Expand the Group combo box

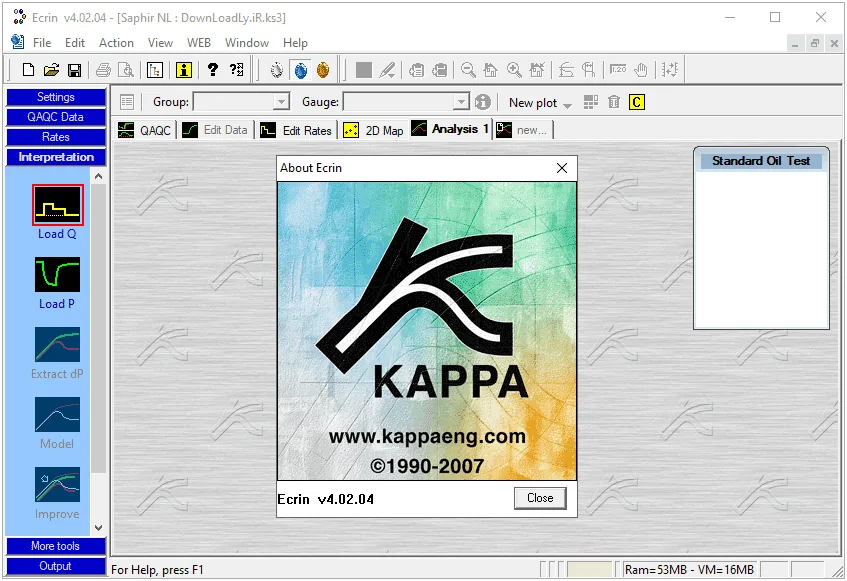pyautogui.click(x=280, y=102)
